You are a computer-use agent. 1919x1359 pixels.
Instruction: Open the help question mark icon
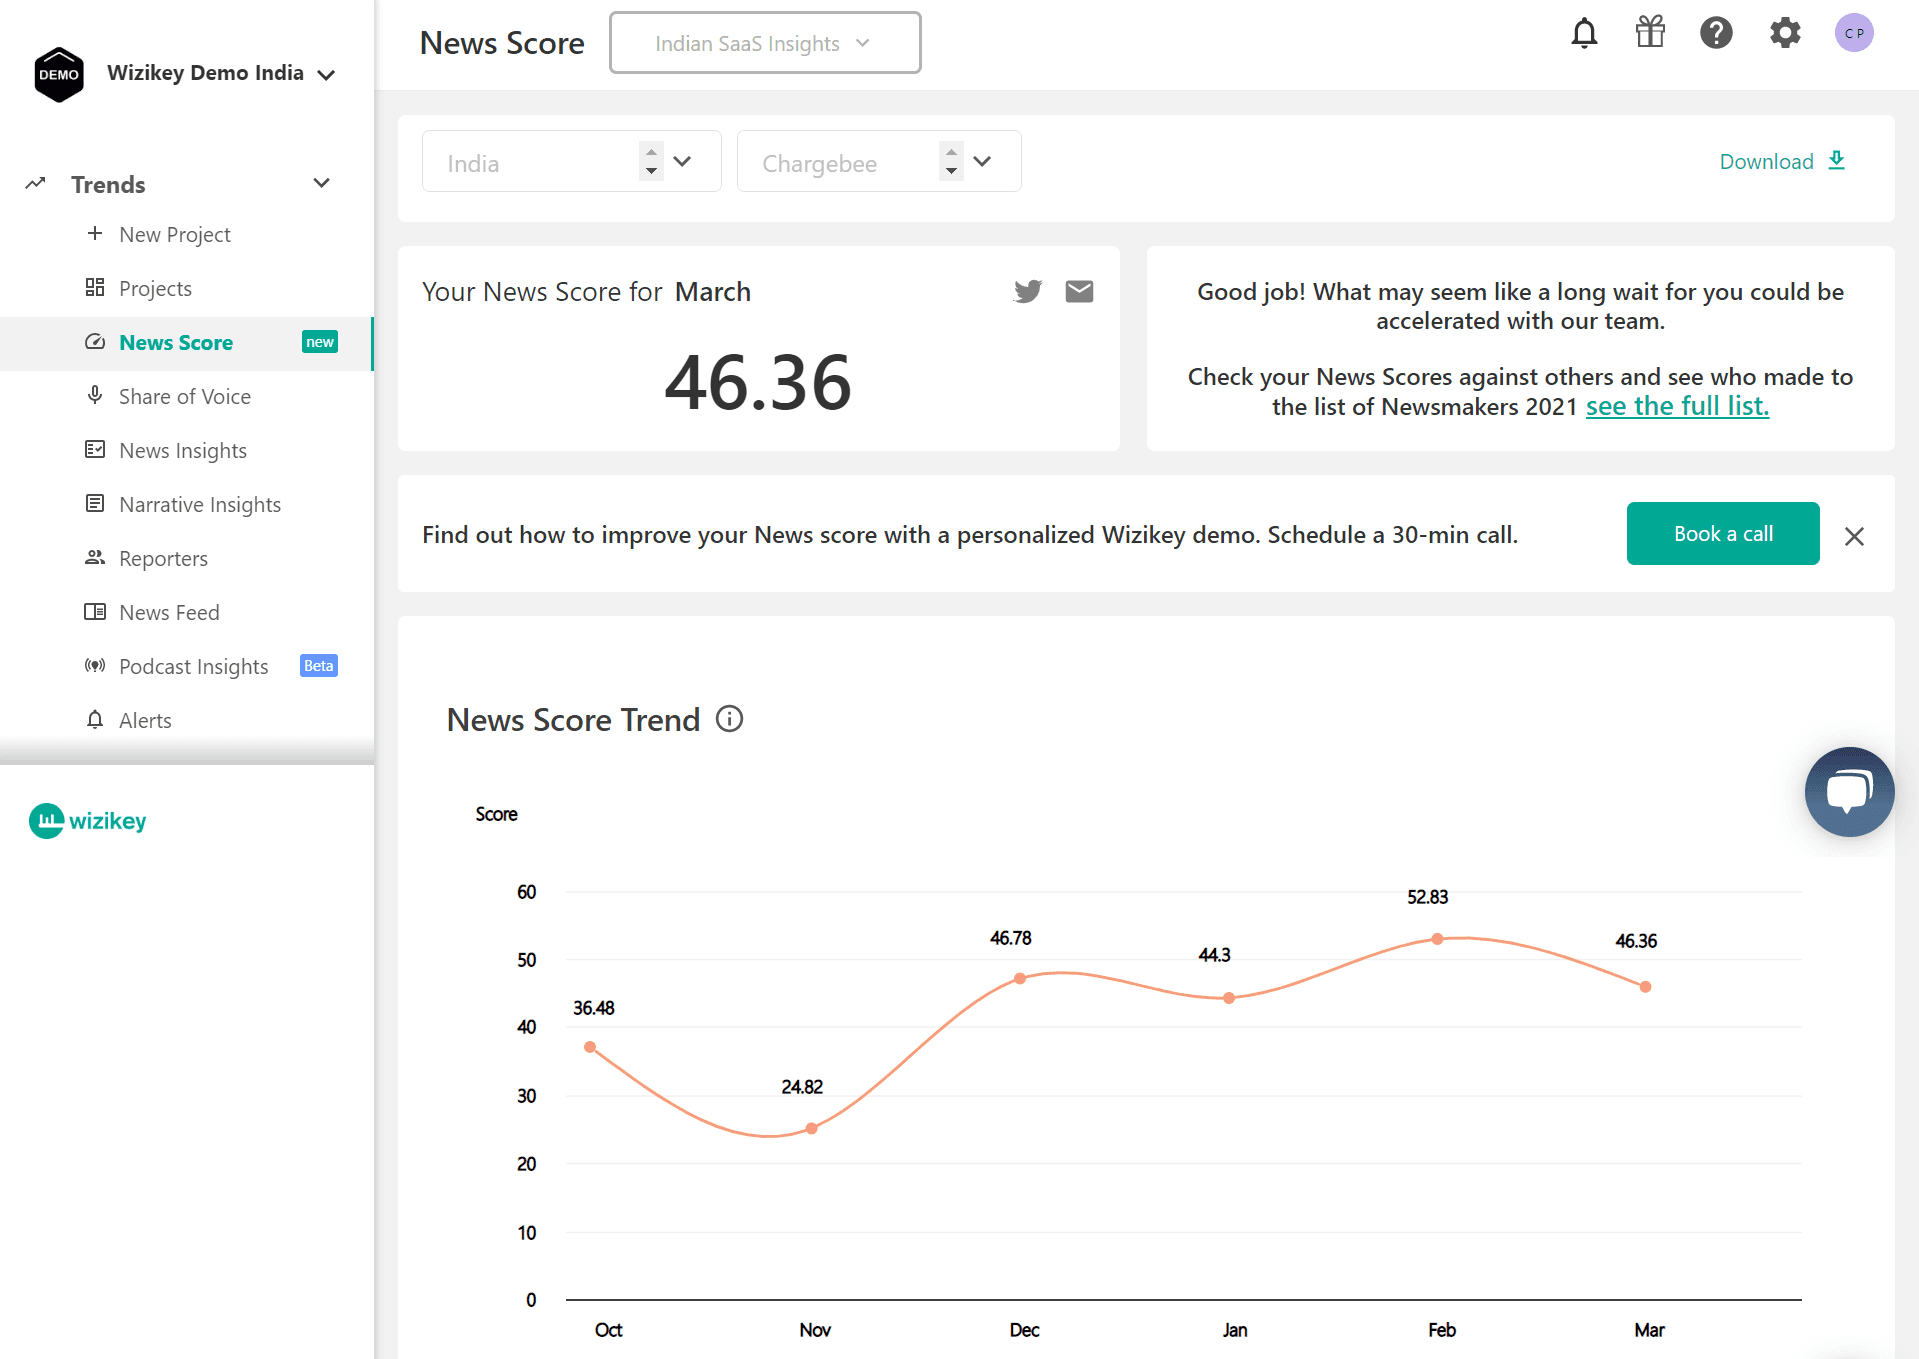(x=1716, y=33)
